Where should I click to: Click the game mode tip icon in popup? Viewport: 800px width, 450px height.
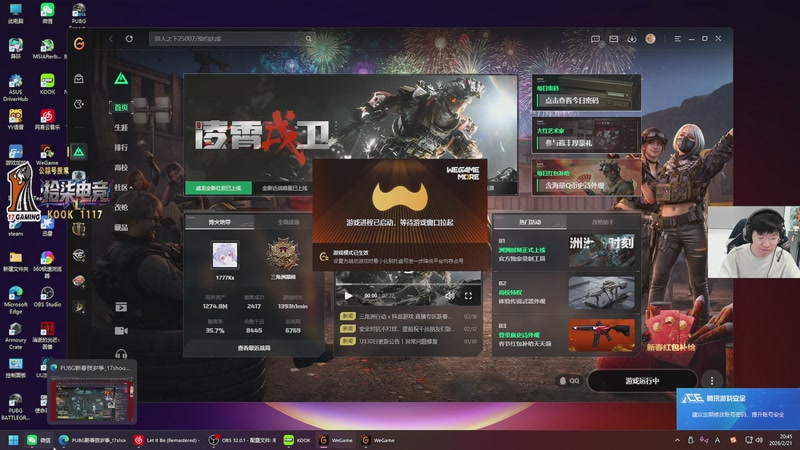click(323, 257)
